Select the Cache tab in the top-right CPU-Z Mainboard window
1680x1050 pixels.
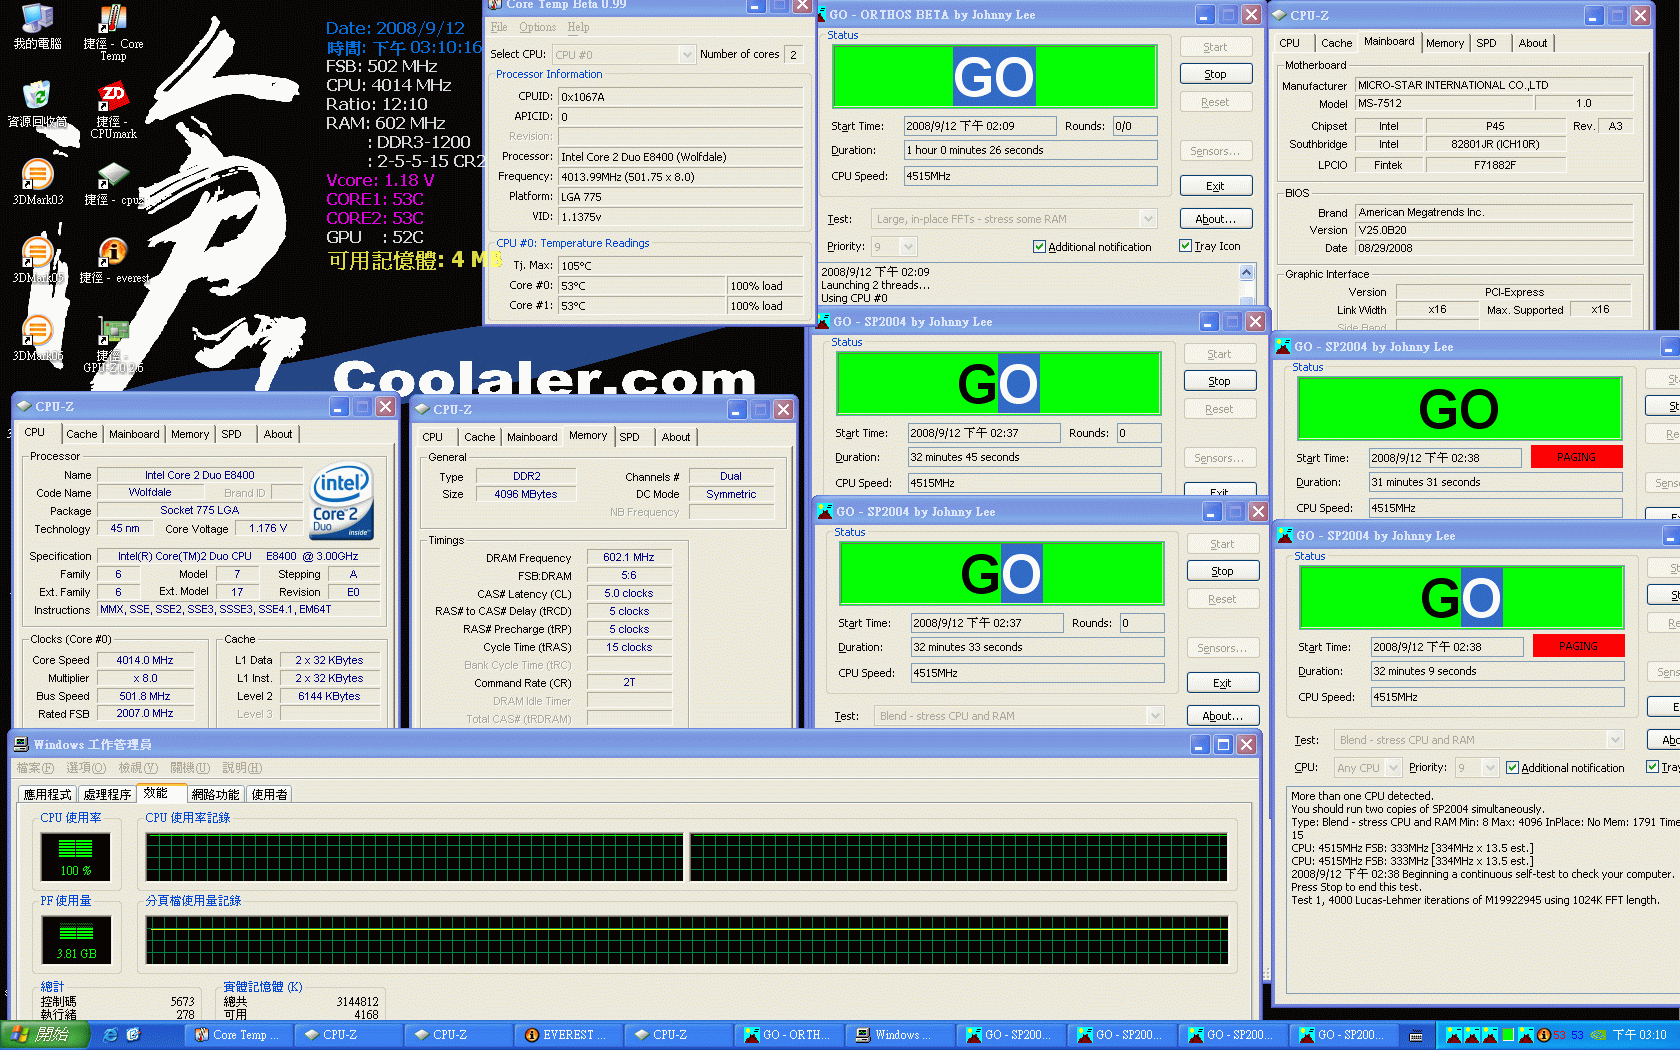1336,43
